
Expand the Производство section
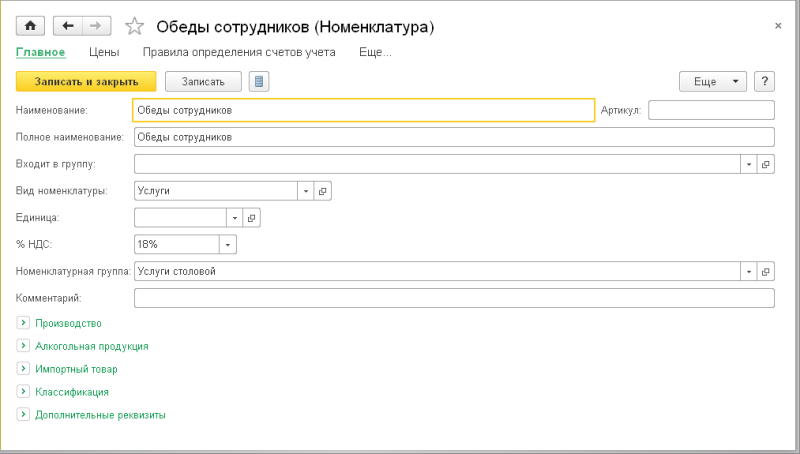tap(23, 323)
